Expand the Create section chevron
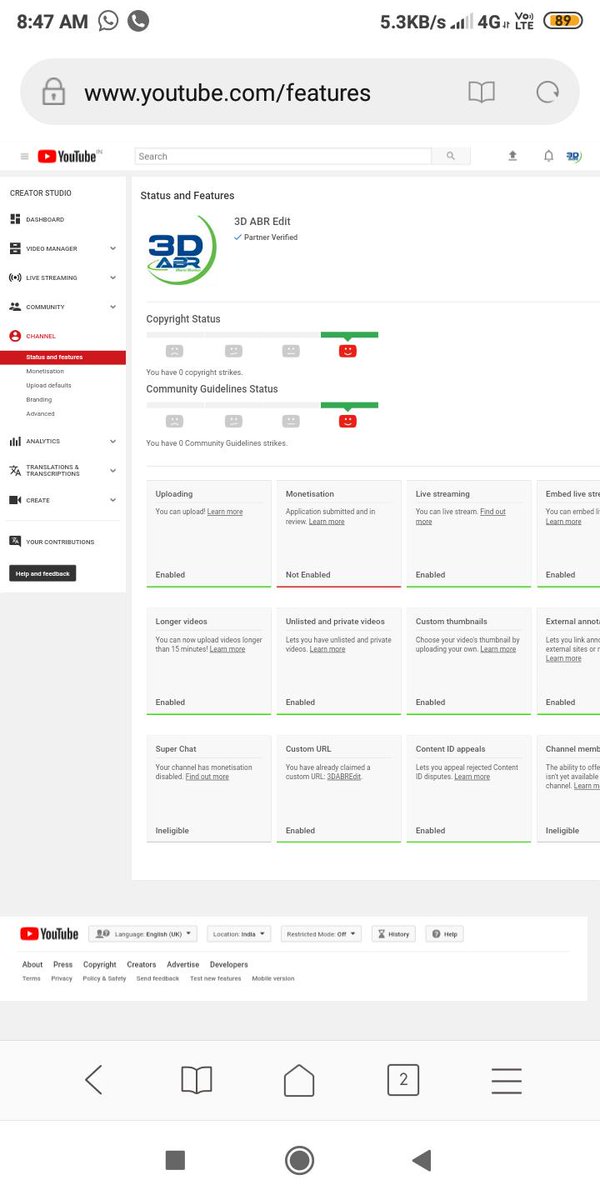Viewport: 600px width, 1200px height. pyautogui.click(x=113, y=500)
